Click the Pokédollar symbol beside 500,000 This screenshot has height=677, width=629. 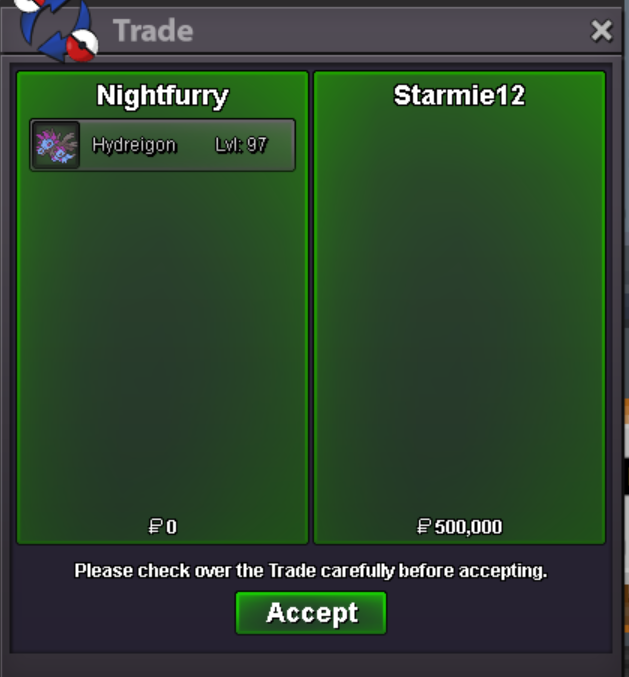[x=424, y=527]
